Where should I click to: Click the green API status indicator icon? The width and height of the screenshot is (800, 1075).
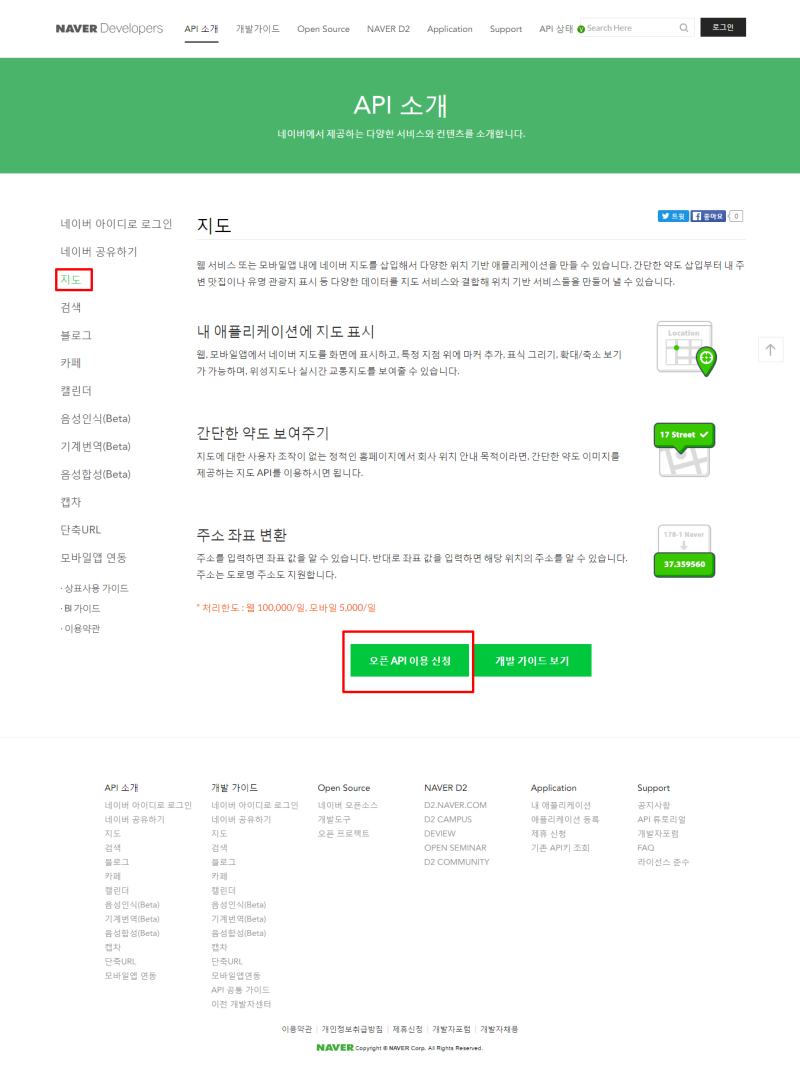pos(581,29)
